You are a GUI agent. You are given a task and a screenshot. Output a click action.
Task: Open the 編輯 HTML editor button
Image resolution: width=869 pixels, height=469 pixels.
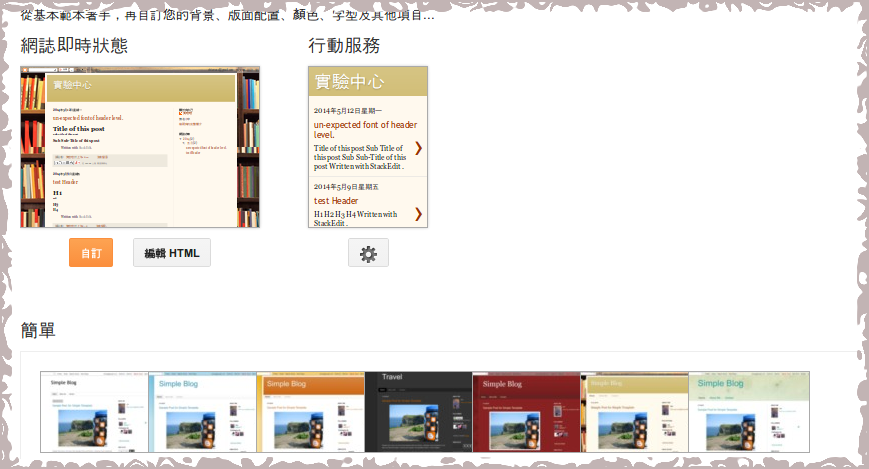[x=172, y=253]
